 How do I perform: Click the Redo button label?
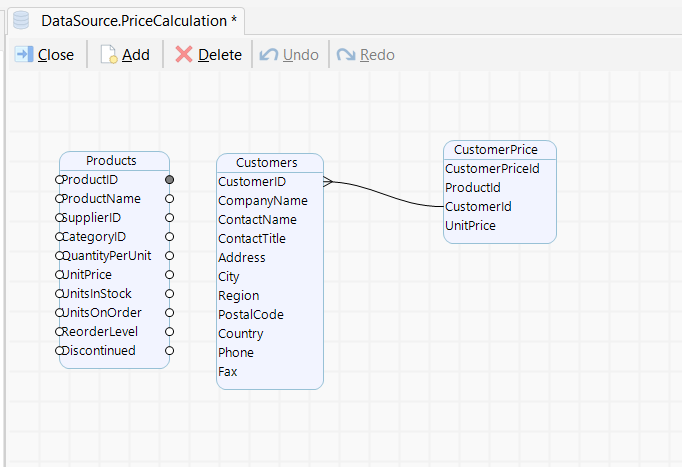[x=377, y=55]
